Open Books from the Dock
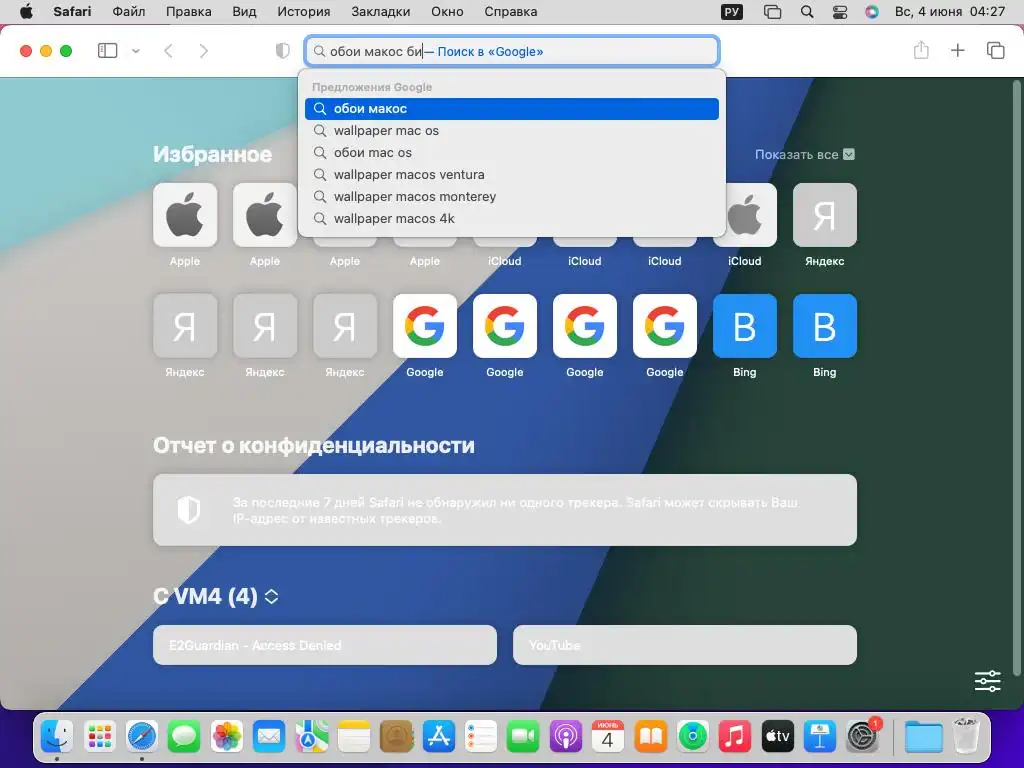The image size is (1024, 768). [x=650, y=737]
